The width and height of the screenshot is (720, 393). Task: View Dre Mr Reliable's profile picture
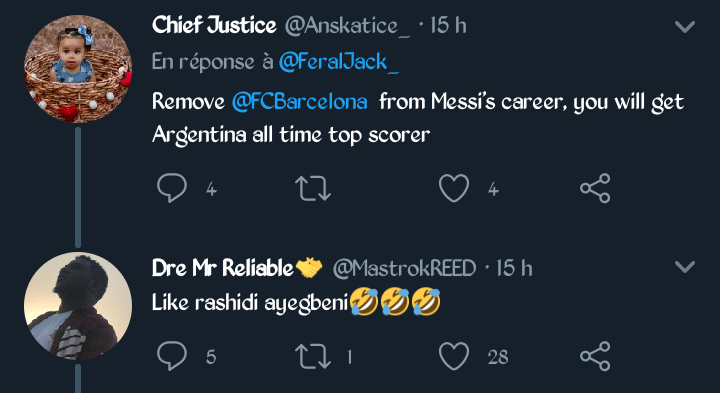pyautogui.click(x=78, y=306)
